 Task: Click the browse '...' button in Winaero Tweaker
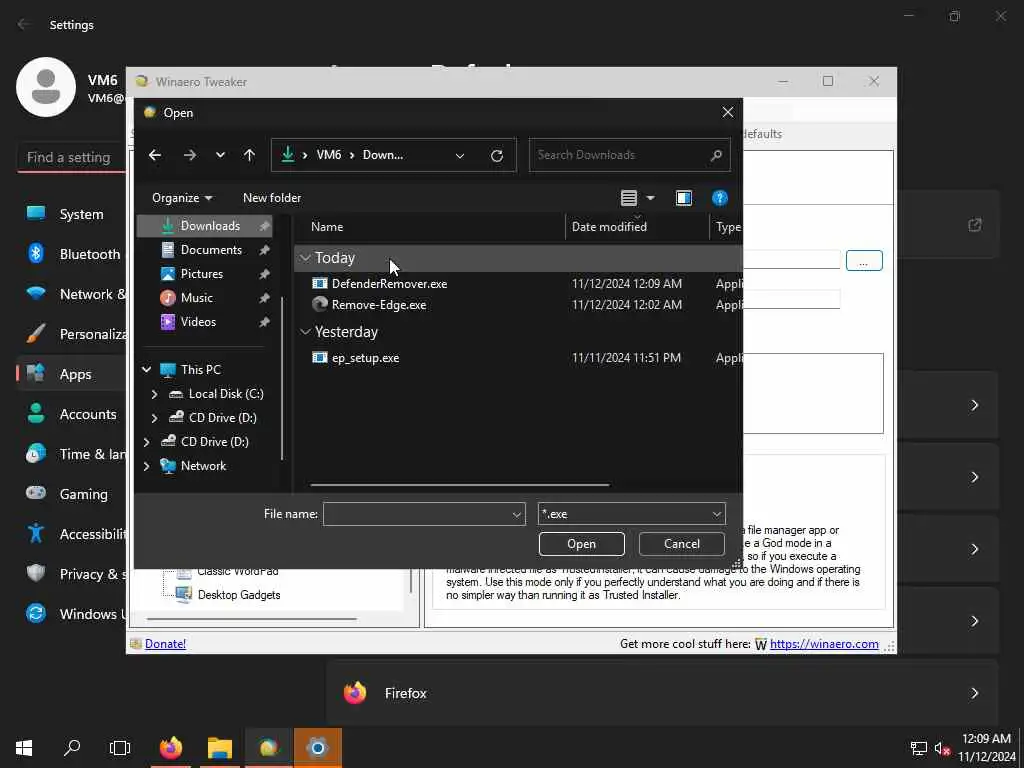(864, 261)
